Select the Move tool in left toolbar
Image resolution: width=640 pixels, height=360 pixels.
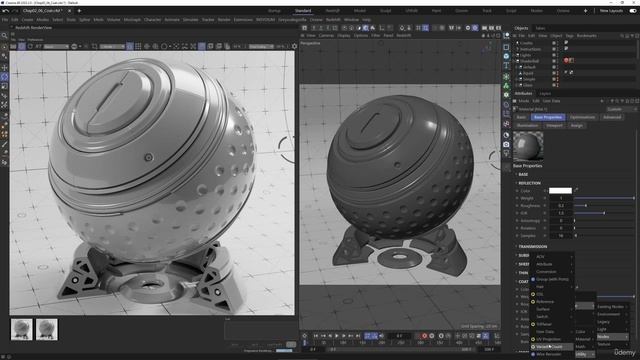[x=4, y=67]
